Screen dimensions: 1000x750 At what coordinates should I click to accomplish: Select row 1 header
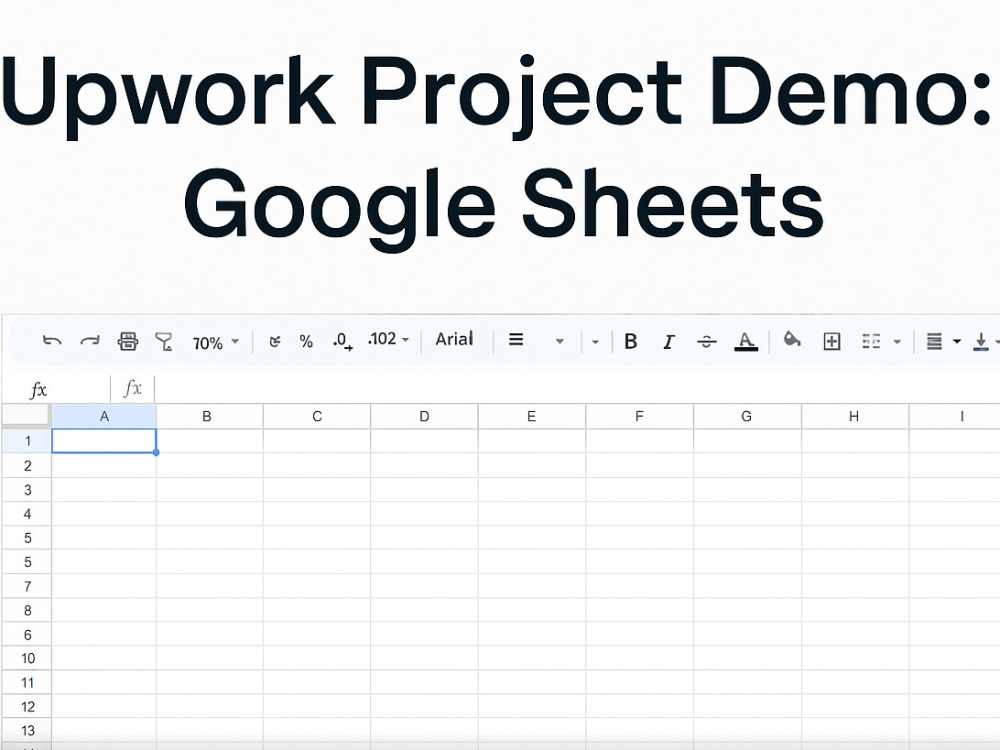[x=27, y=441]
